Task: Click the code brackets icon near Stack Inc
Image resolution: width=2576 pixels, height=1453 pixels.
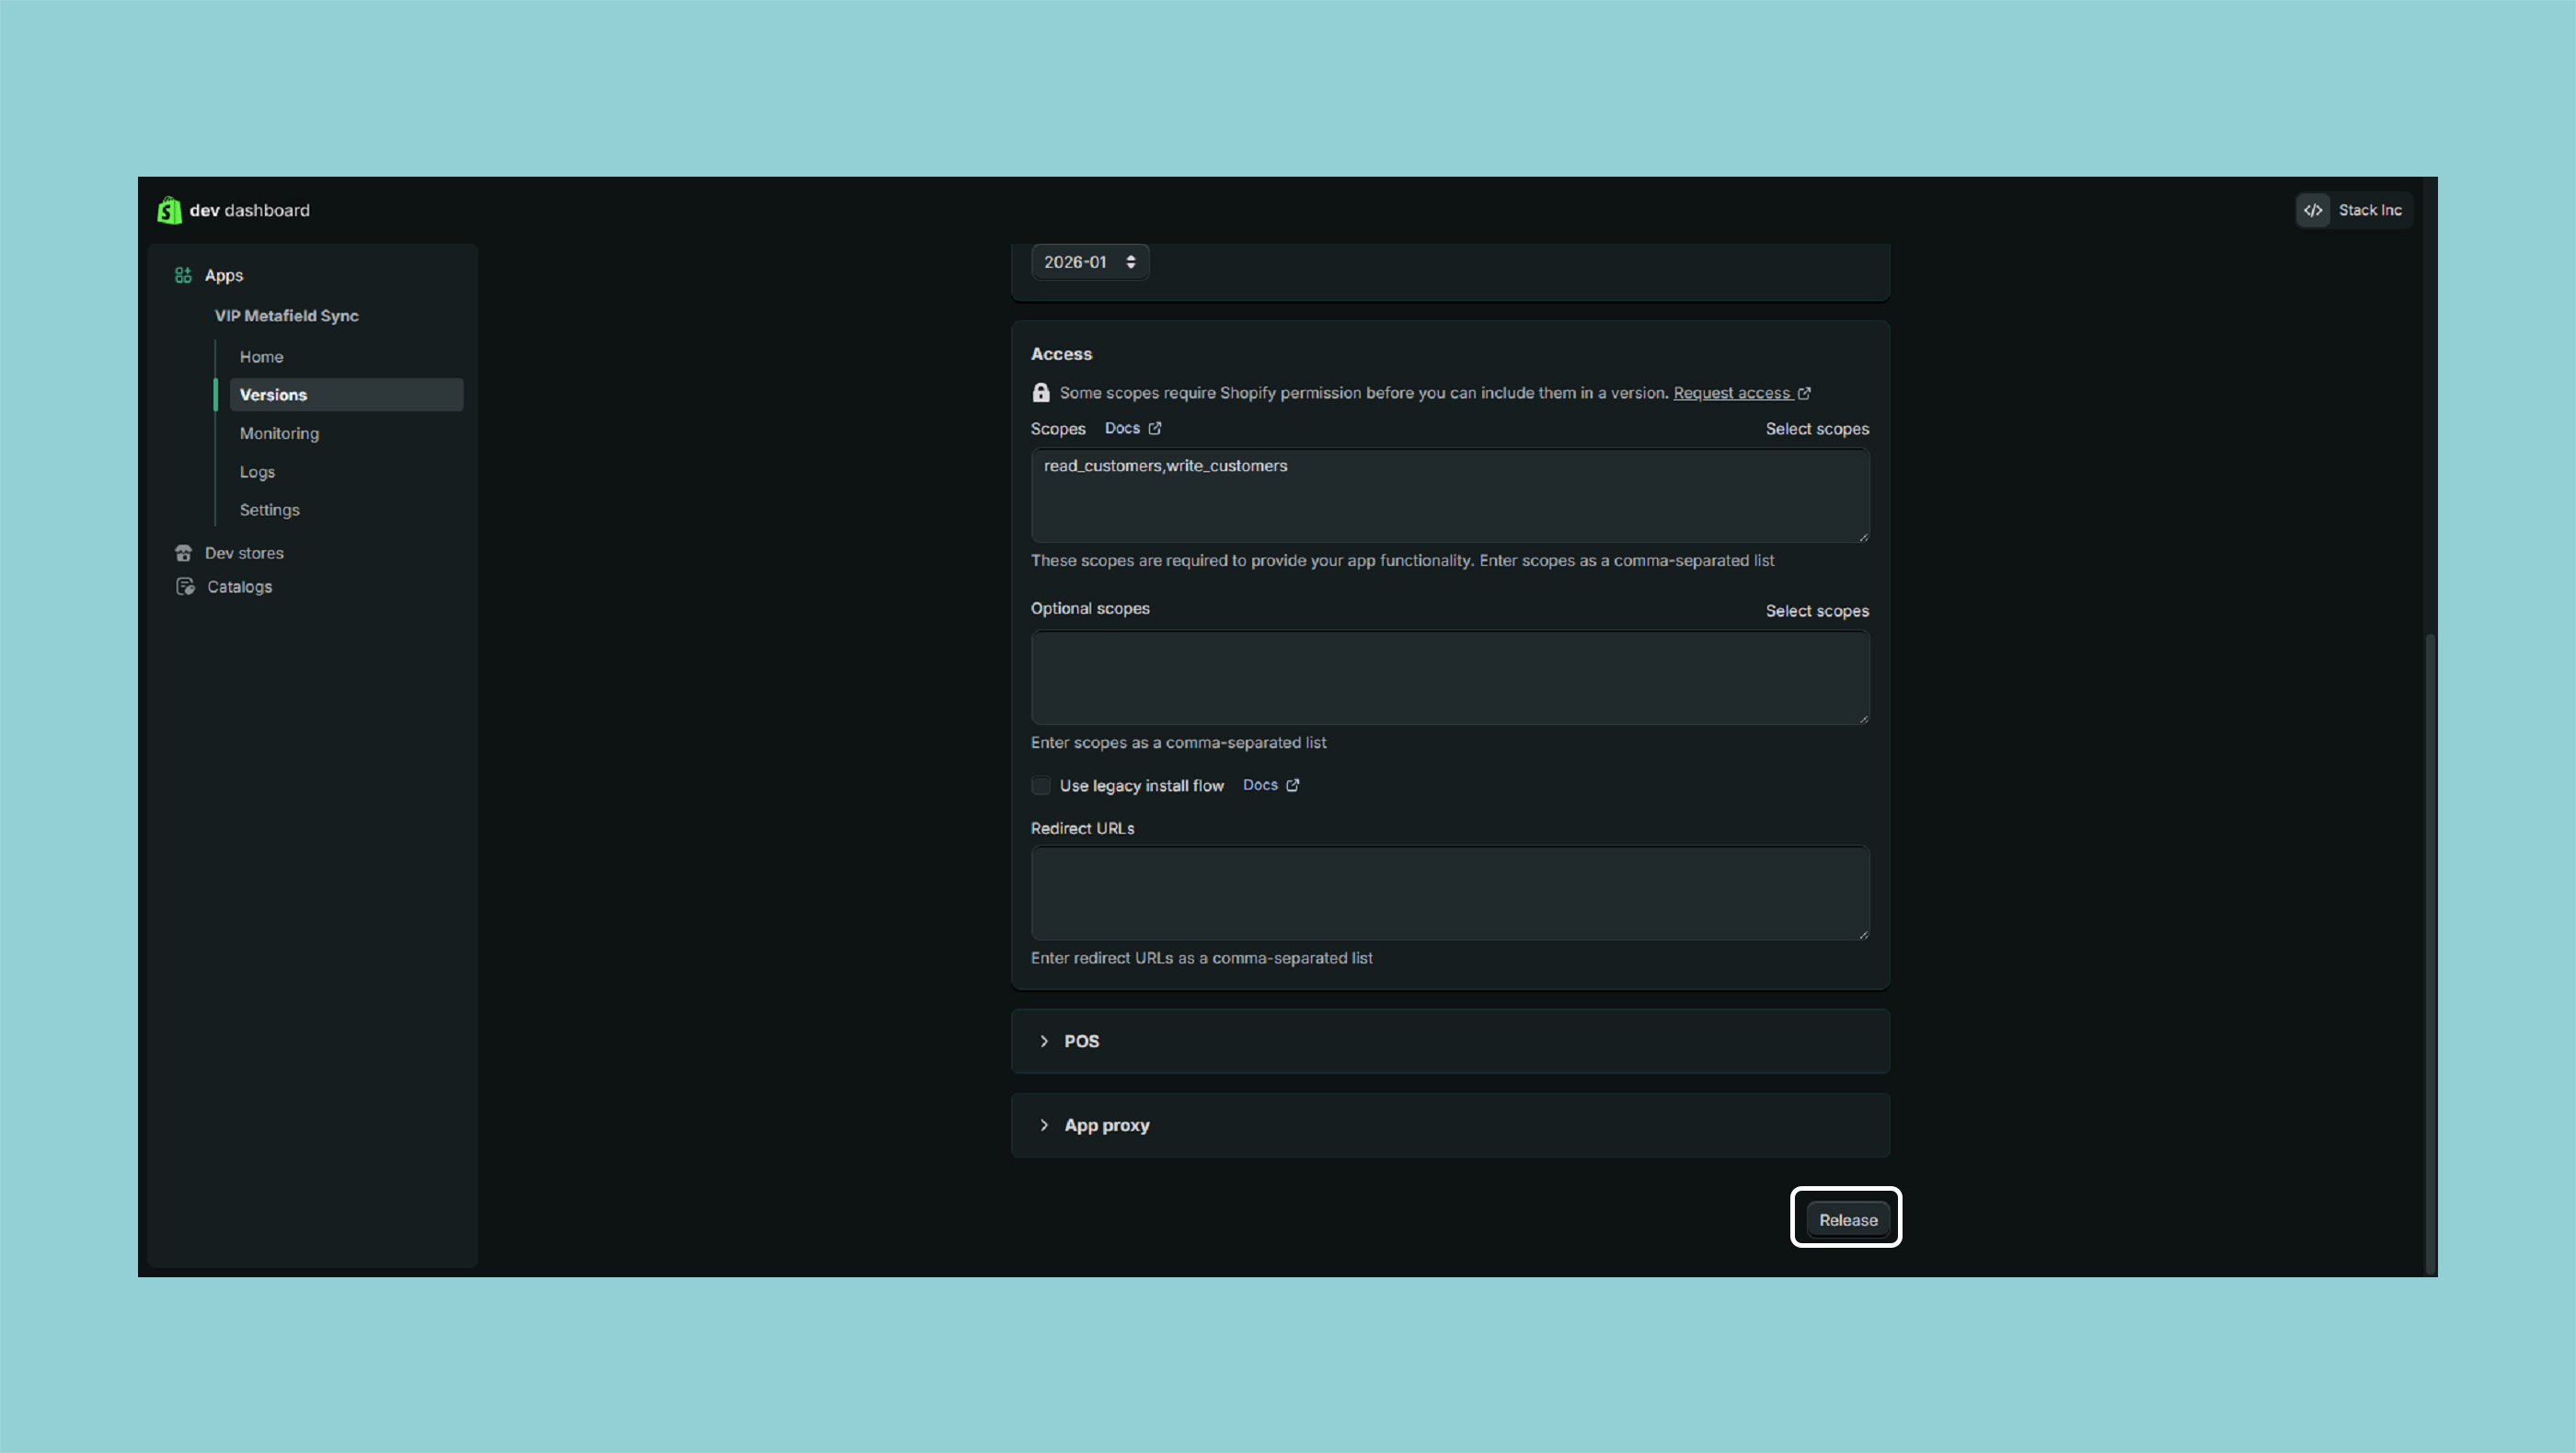Action: (x=2313, y=210)
